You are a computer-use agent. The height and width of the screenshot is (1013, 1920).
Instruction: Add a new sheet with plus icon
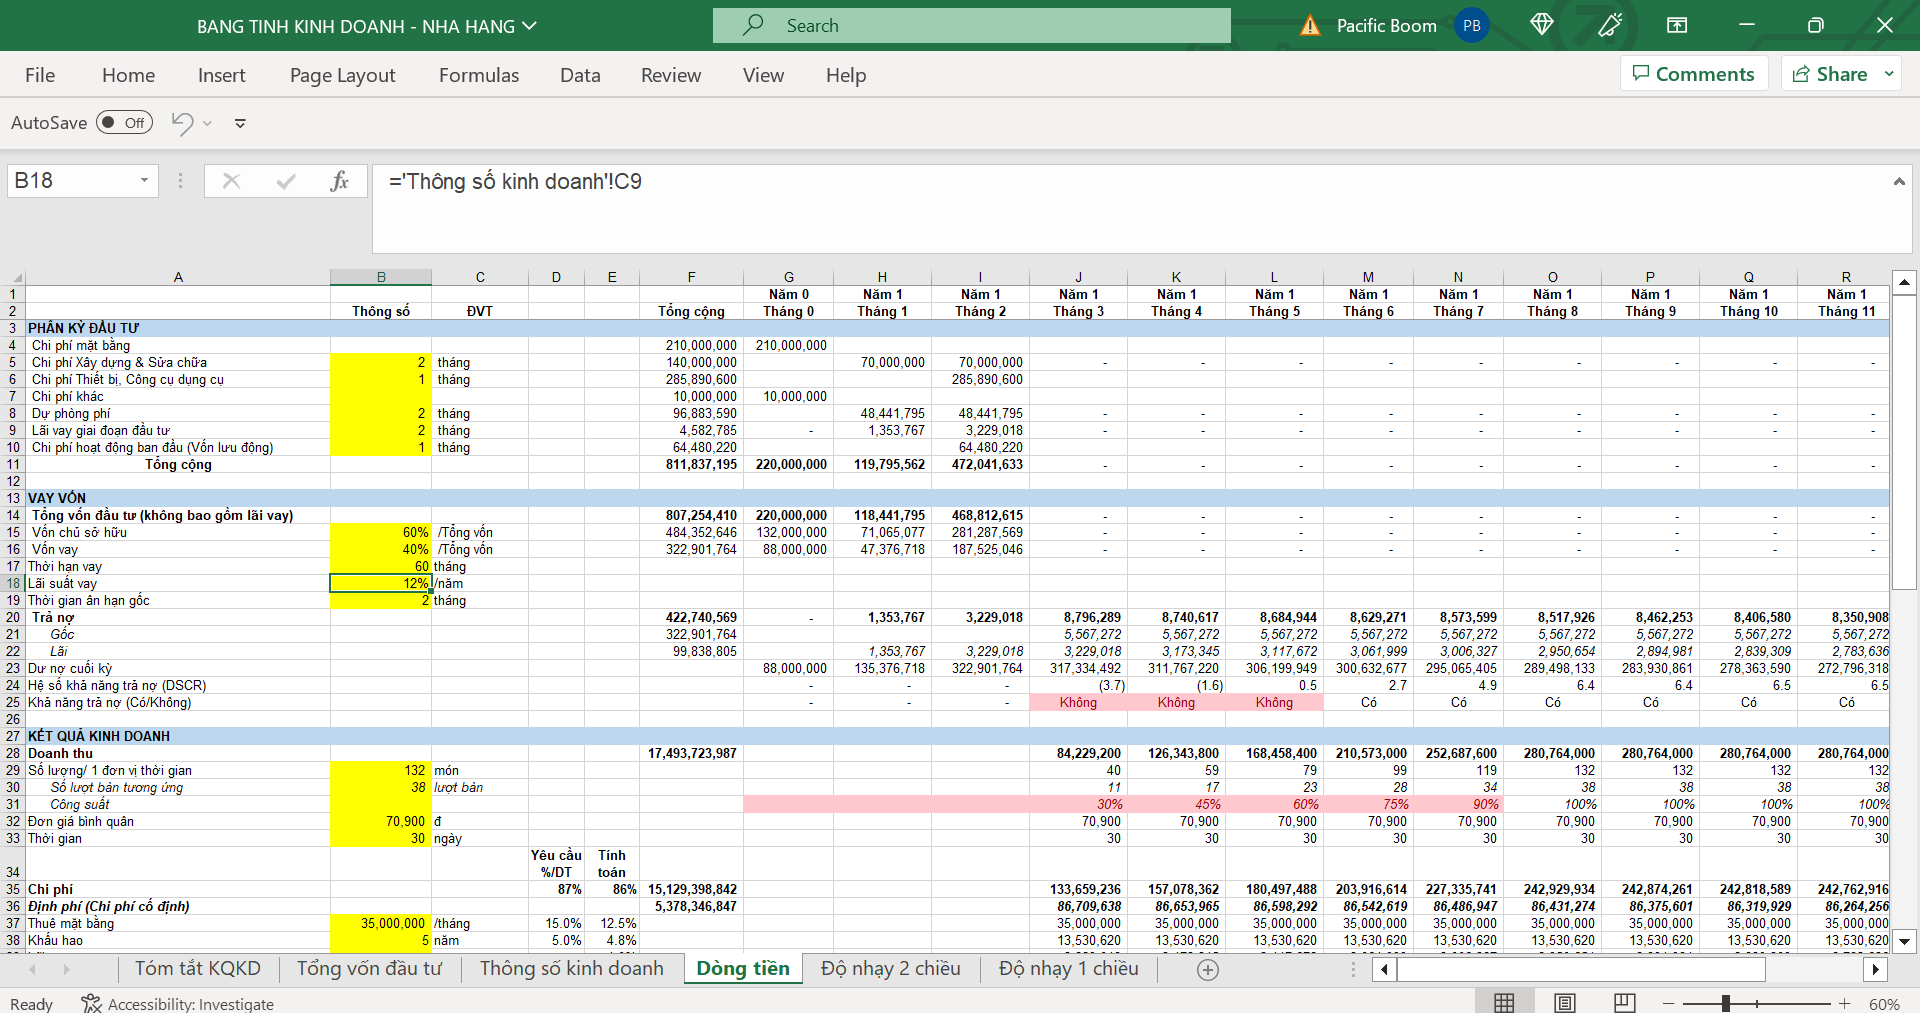click(1208, 969)
